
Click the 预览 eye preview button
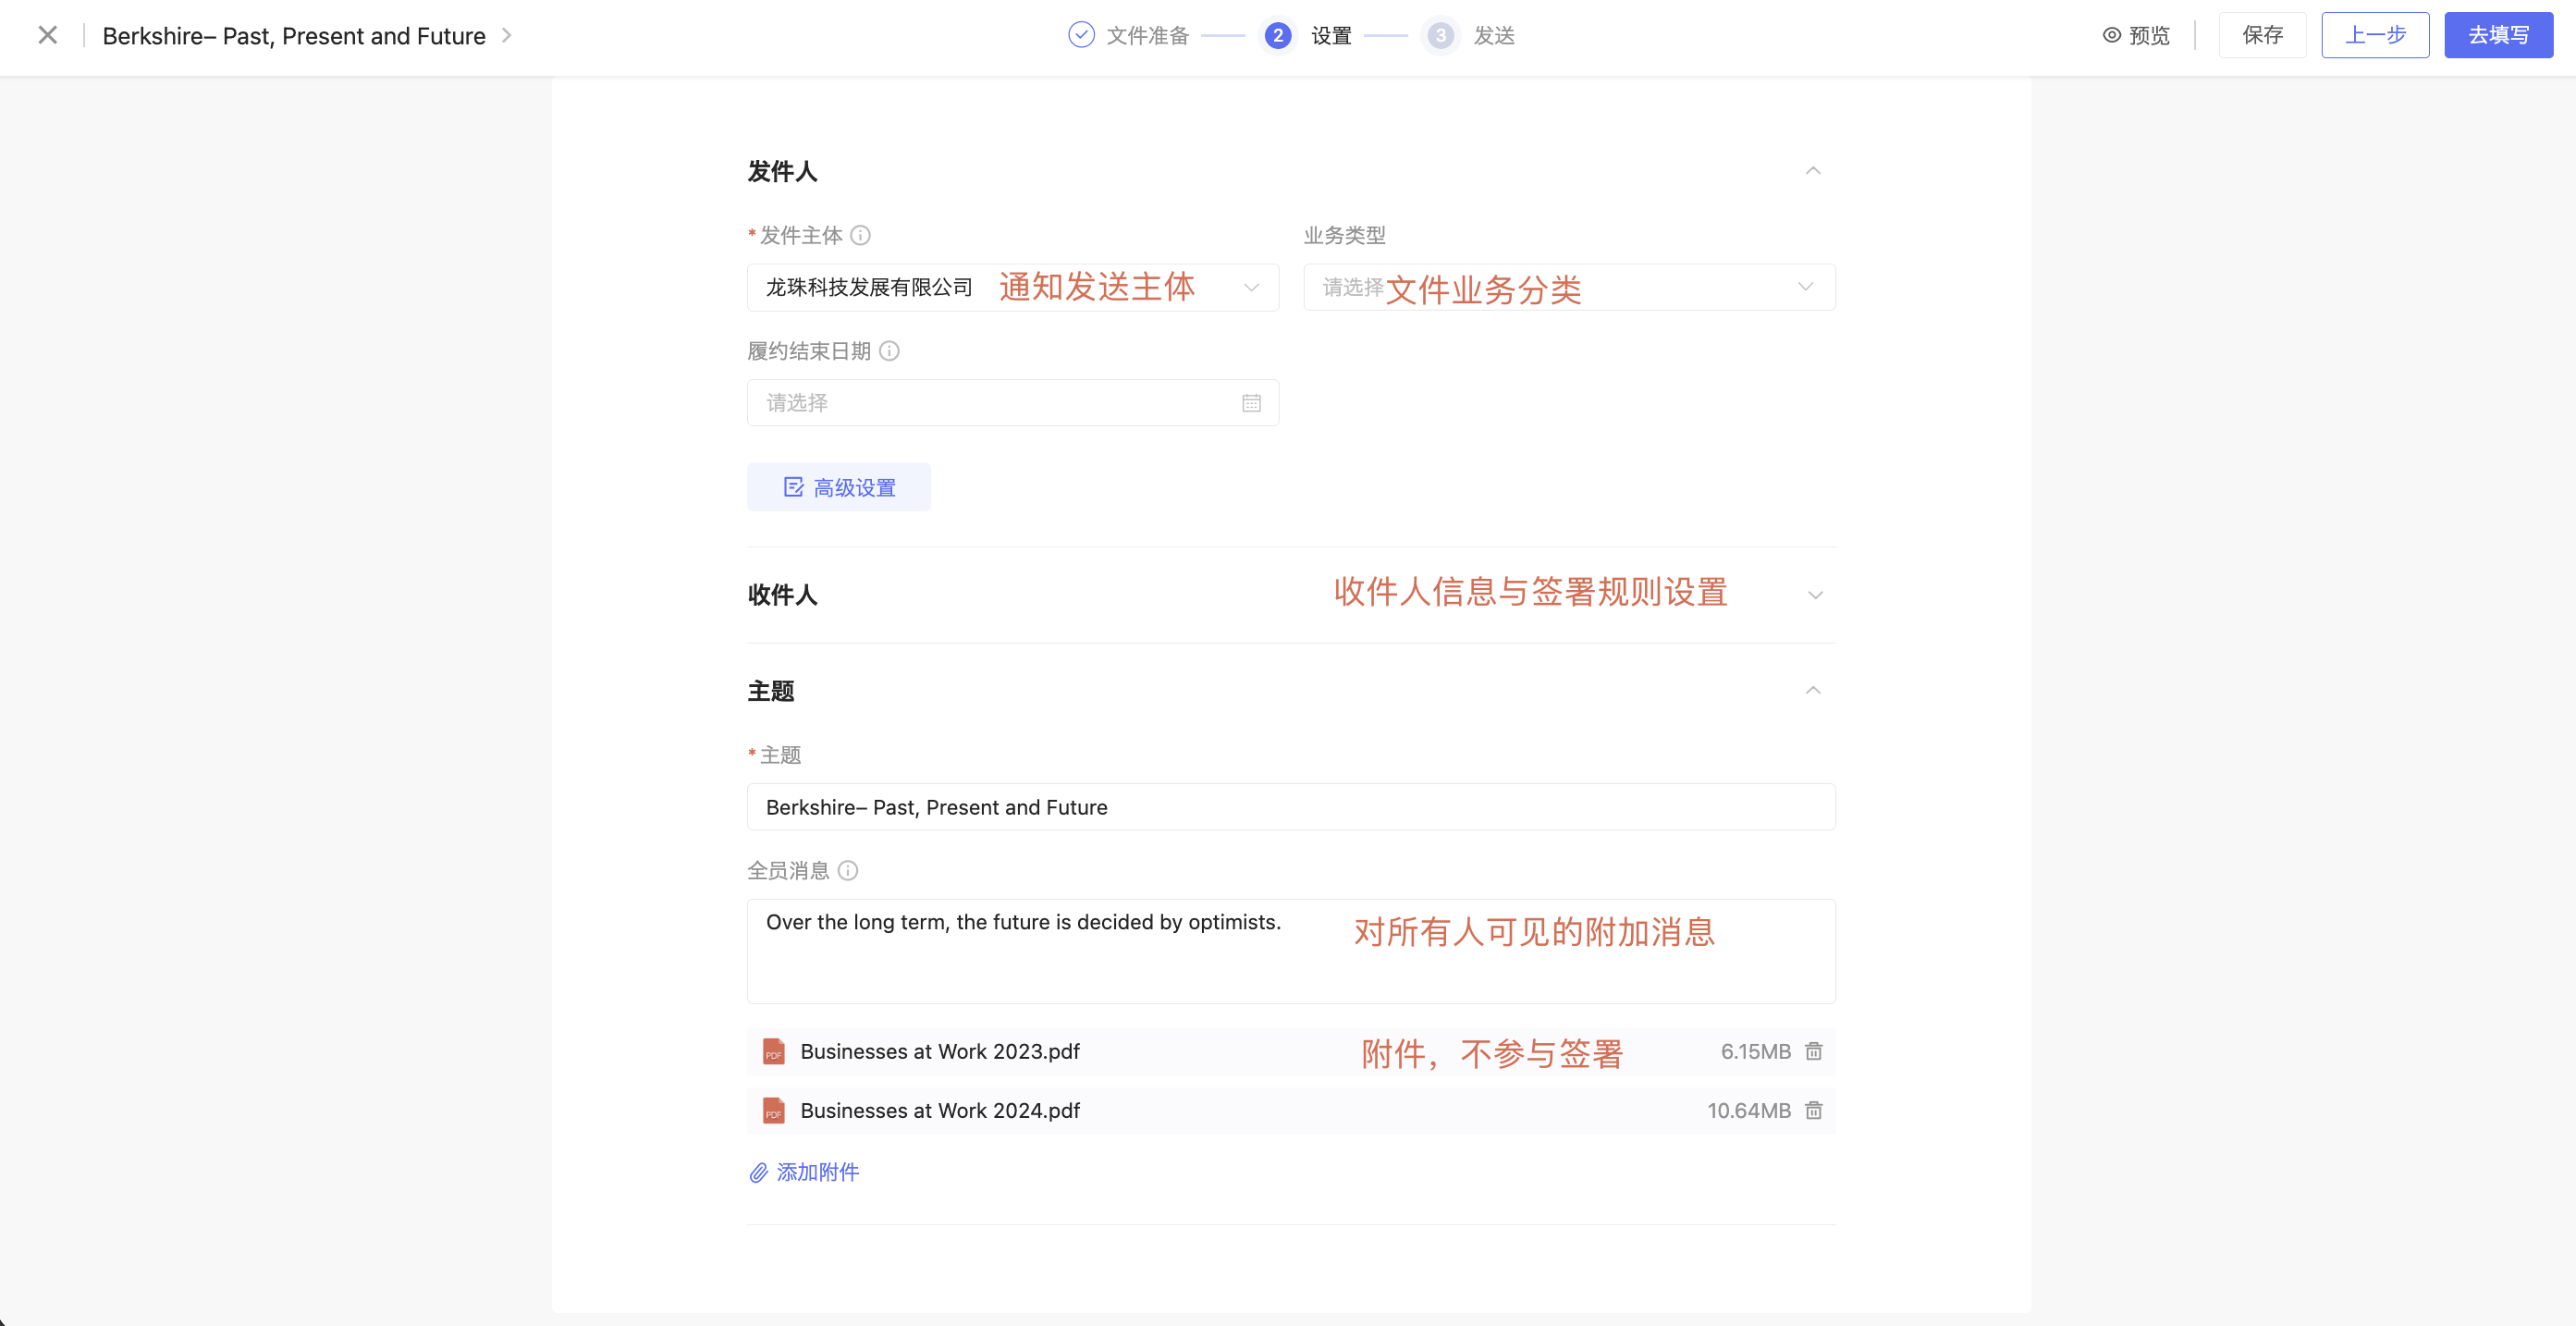(x=2136, y=35)
